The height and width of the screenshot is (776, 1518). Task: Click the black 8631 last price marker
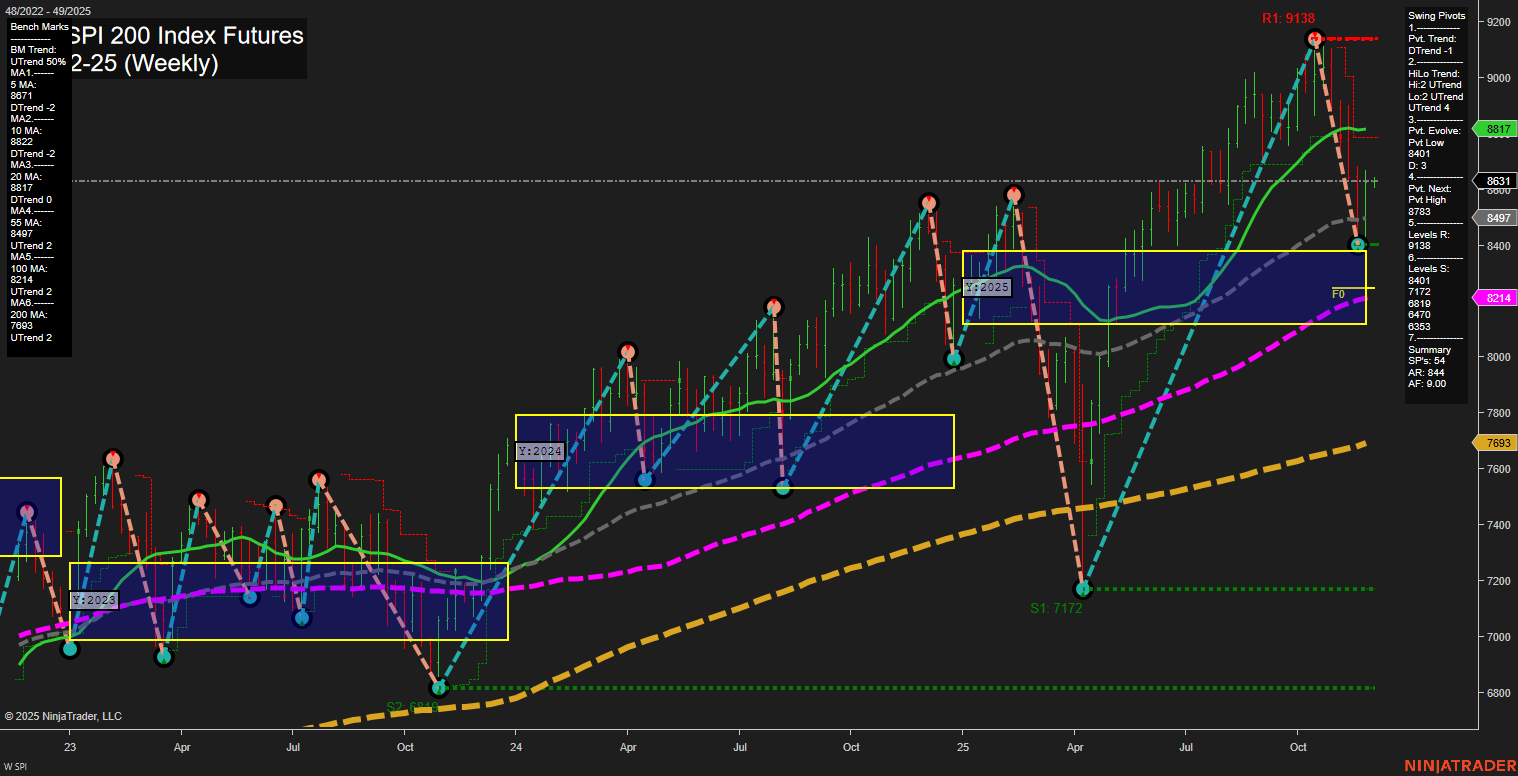1497,181
